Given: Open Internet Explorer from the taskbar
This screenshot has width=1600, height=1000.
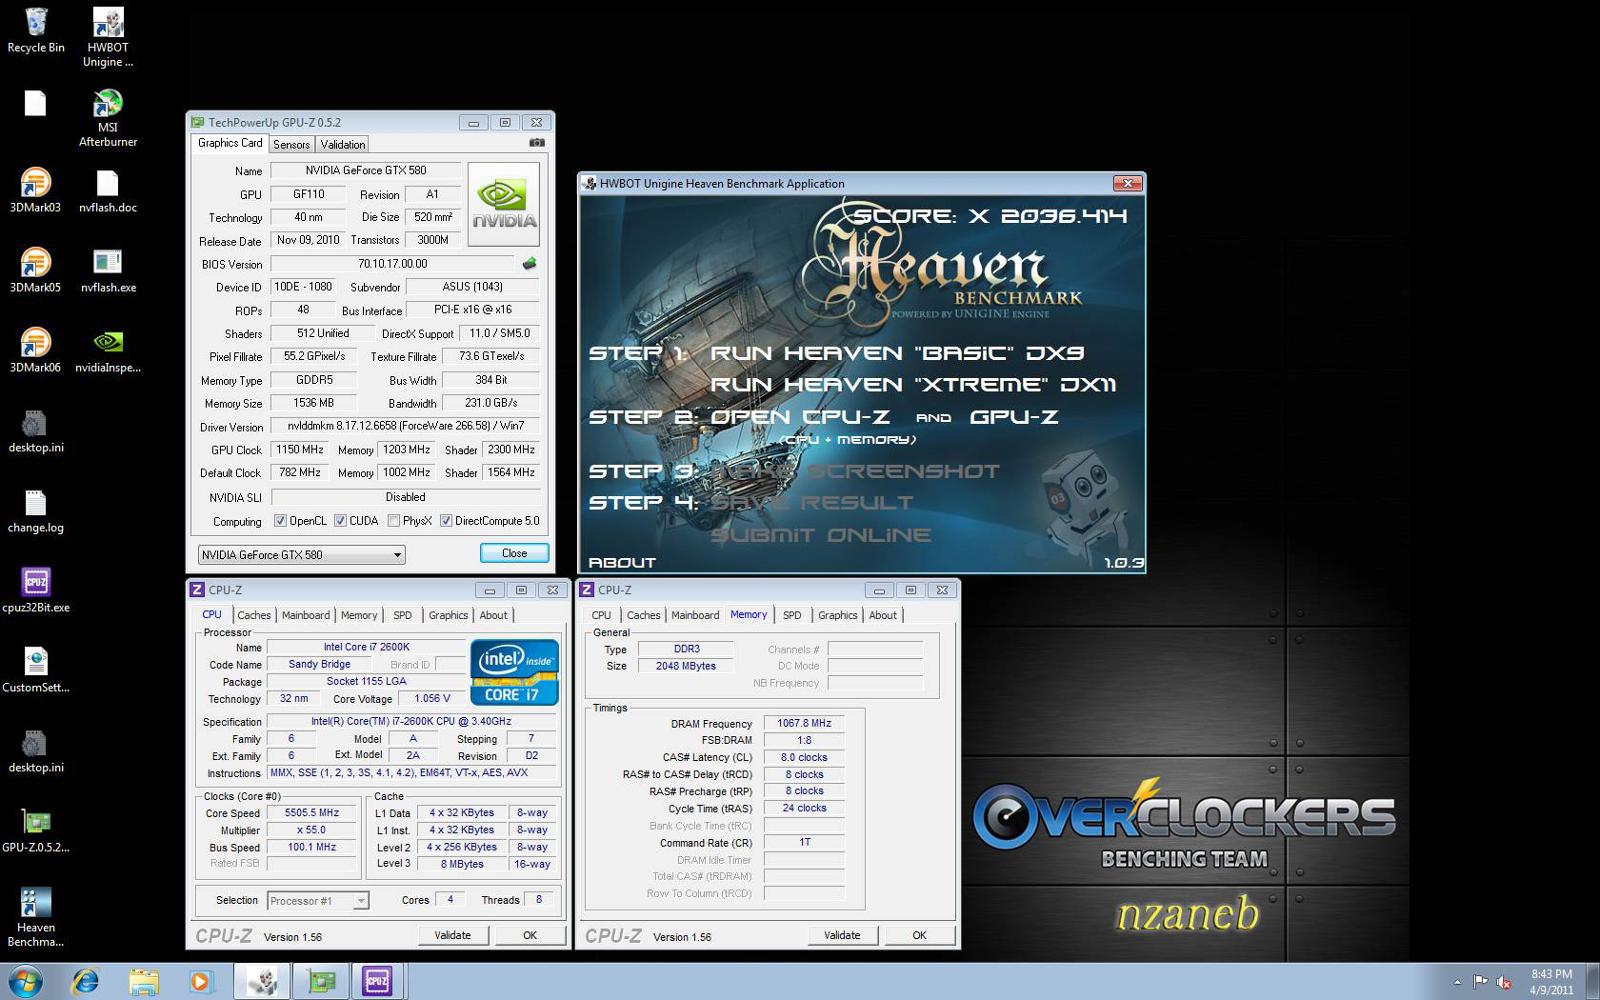Looking at the screenshot, I should coord(86,981).
